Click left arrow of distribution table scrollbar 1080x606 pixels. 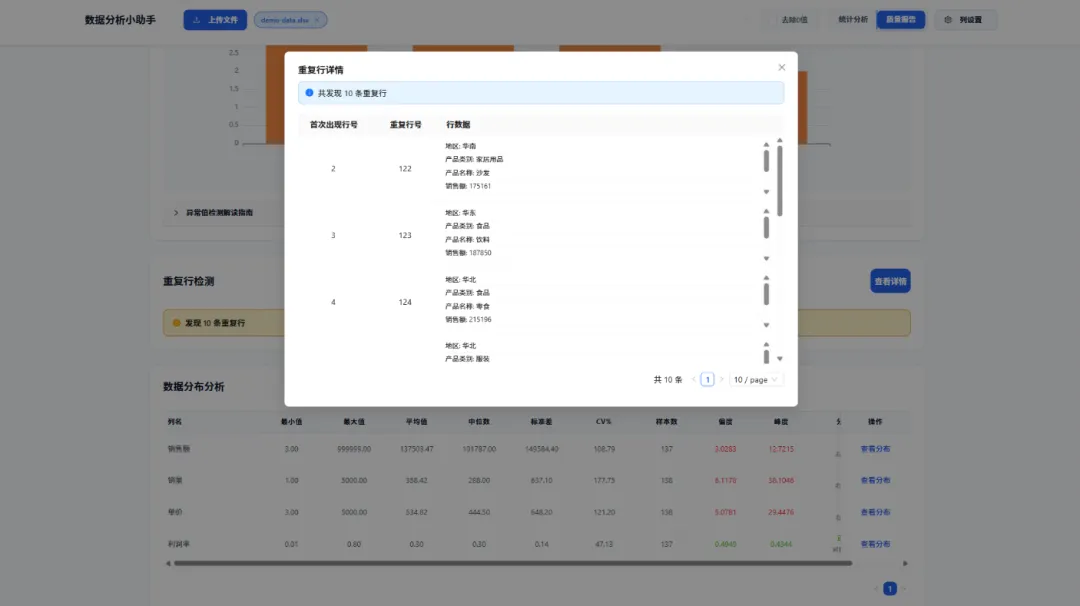click(168, 563)
